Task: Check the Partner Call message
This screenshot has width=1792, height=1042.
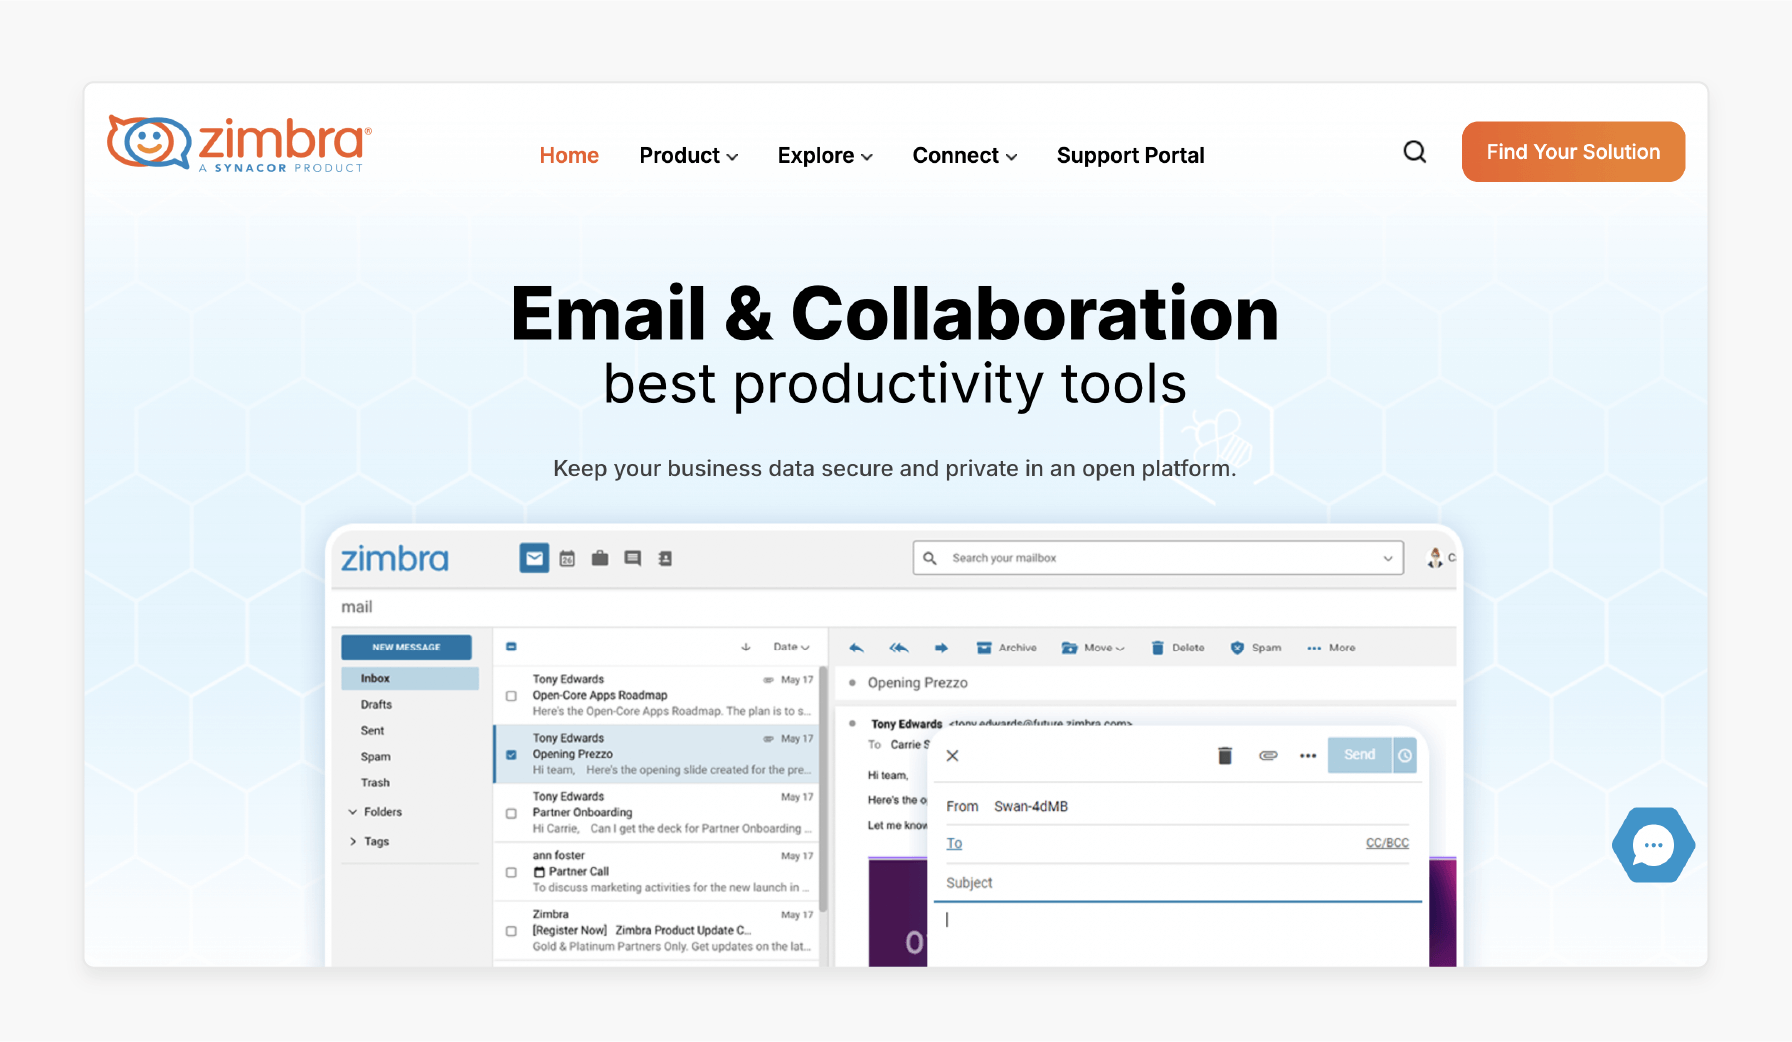Action: [511, 872]
